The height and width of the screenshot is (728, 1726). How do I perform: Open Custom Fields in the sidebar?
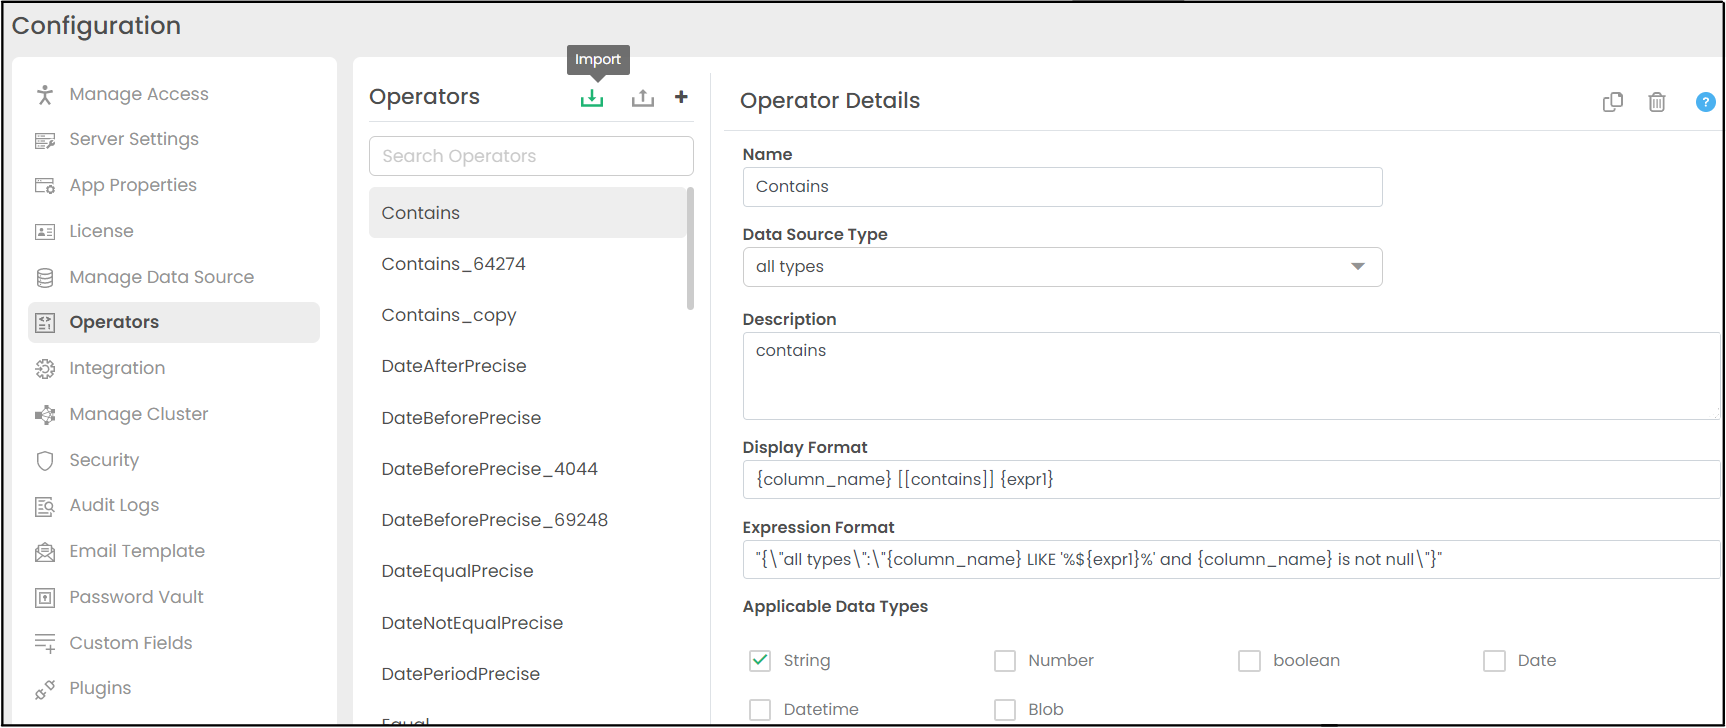[130, 643]
